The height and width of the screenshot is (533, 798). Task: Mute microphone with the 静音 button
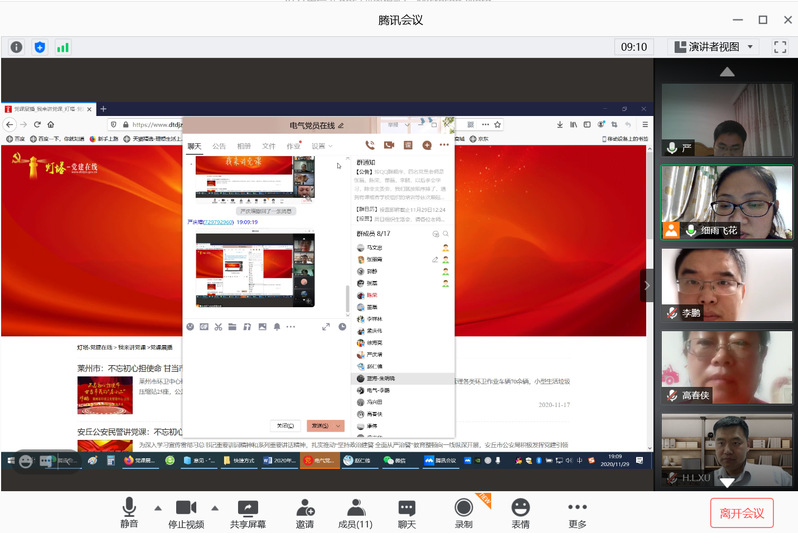click(128, 513)
